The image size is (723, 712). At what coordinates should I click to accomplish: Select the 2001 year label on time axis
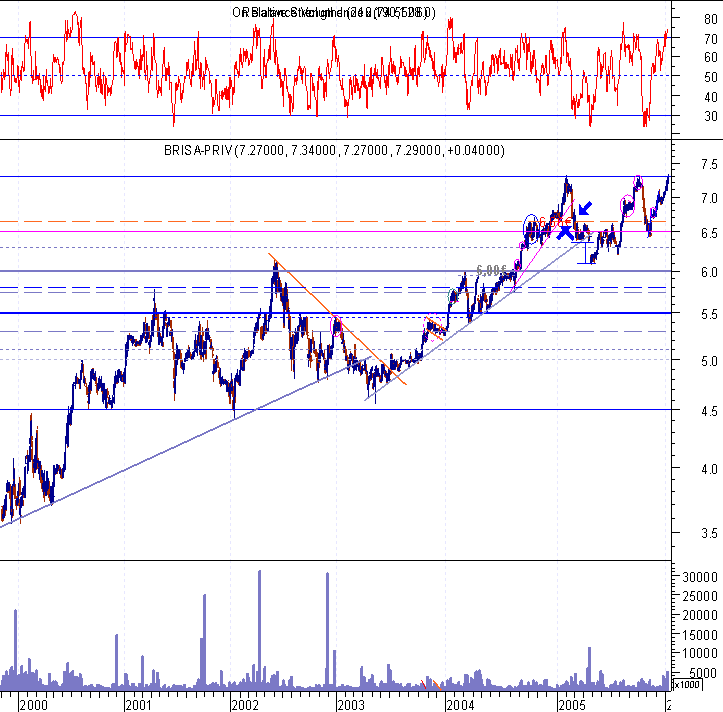(x=139, y=705)
